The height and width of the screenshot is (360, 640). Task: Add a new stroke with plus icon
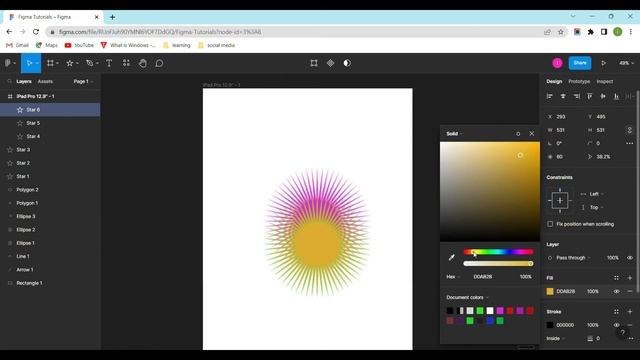pos(630,312)
